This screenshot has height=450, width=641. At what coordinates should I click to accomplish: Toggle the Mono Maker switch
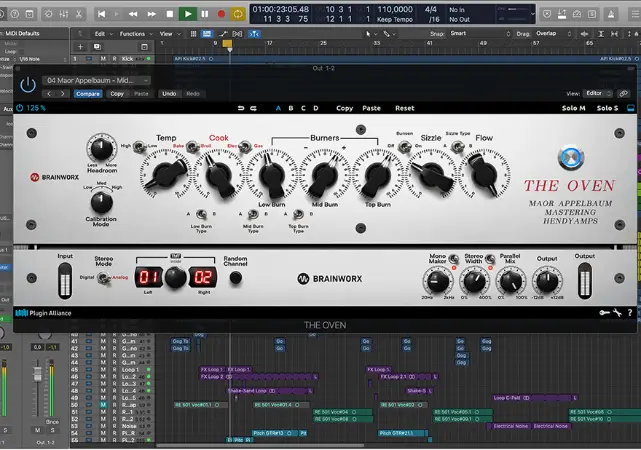455,260
